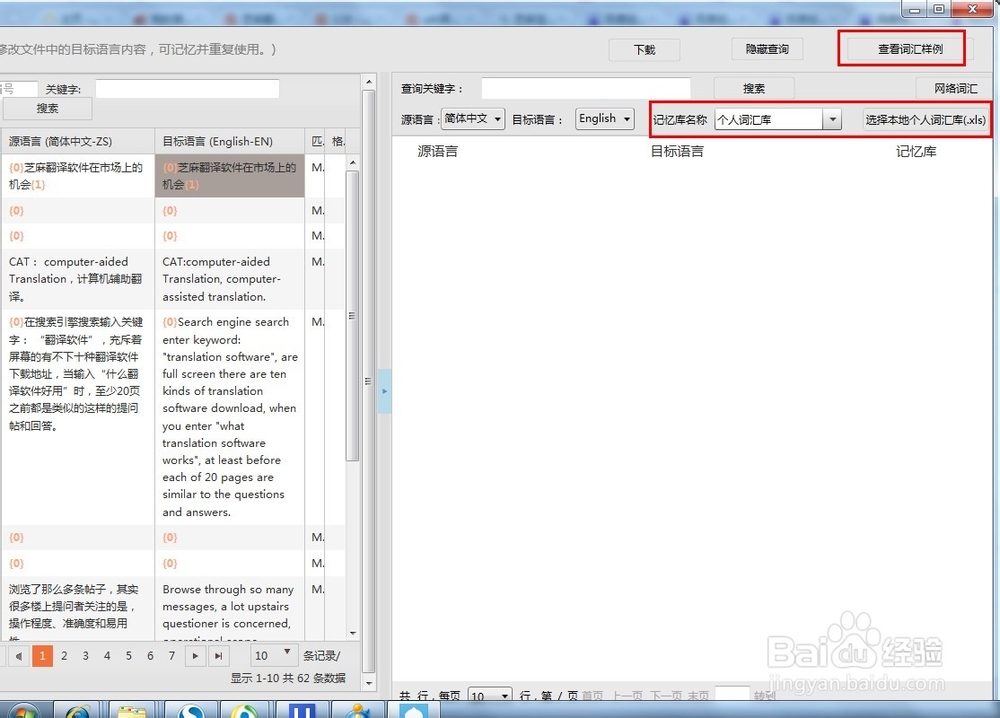Open the messenger figure taskbar icon
Viewport: 1000px width, 718px height.
coord(357,710)
